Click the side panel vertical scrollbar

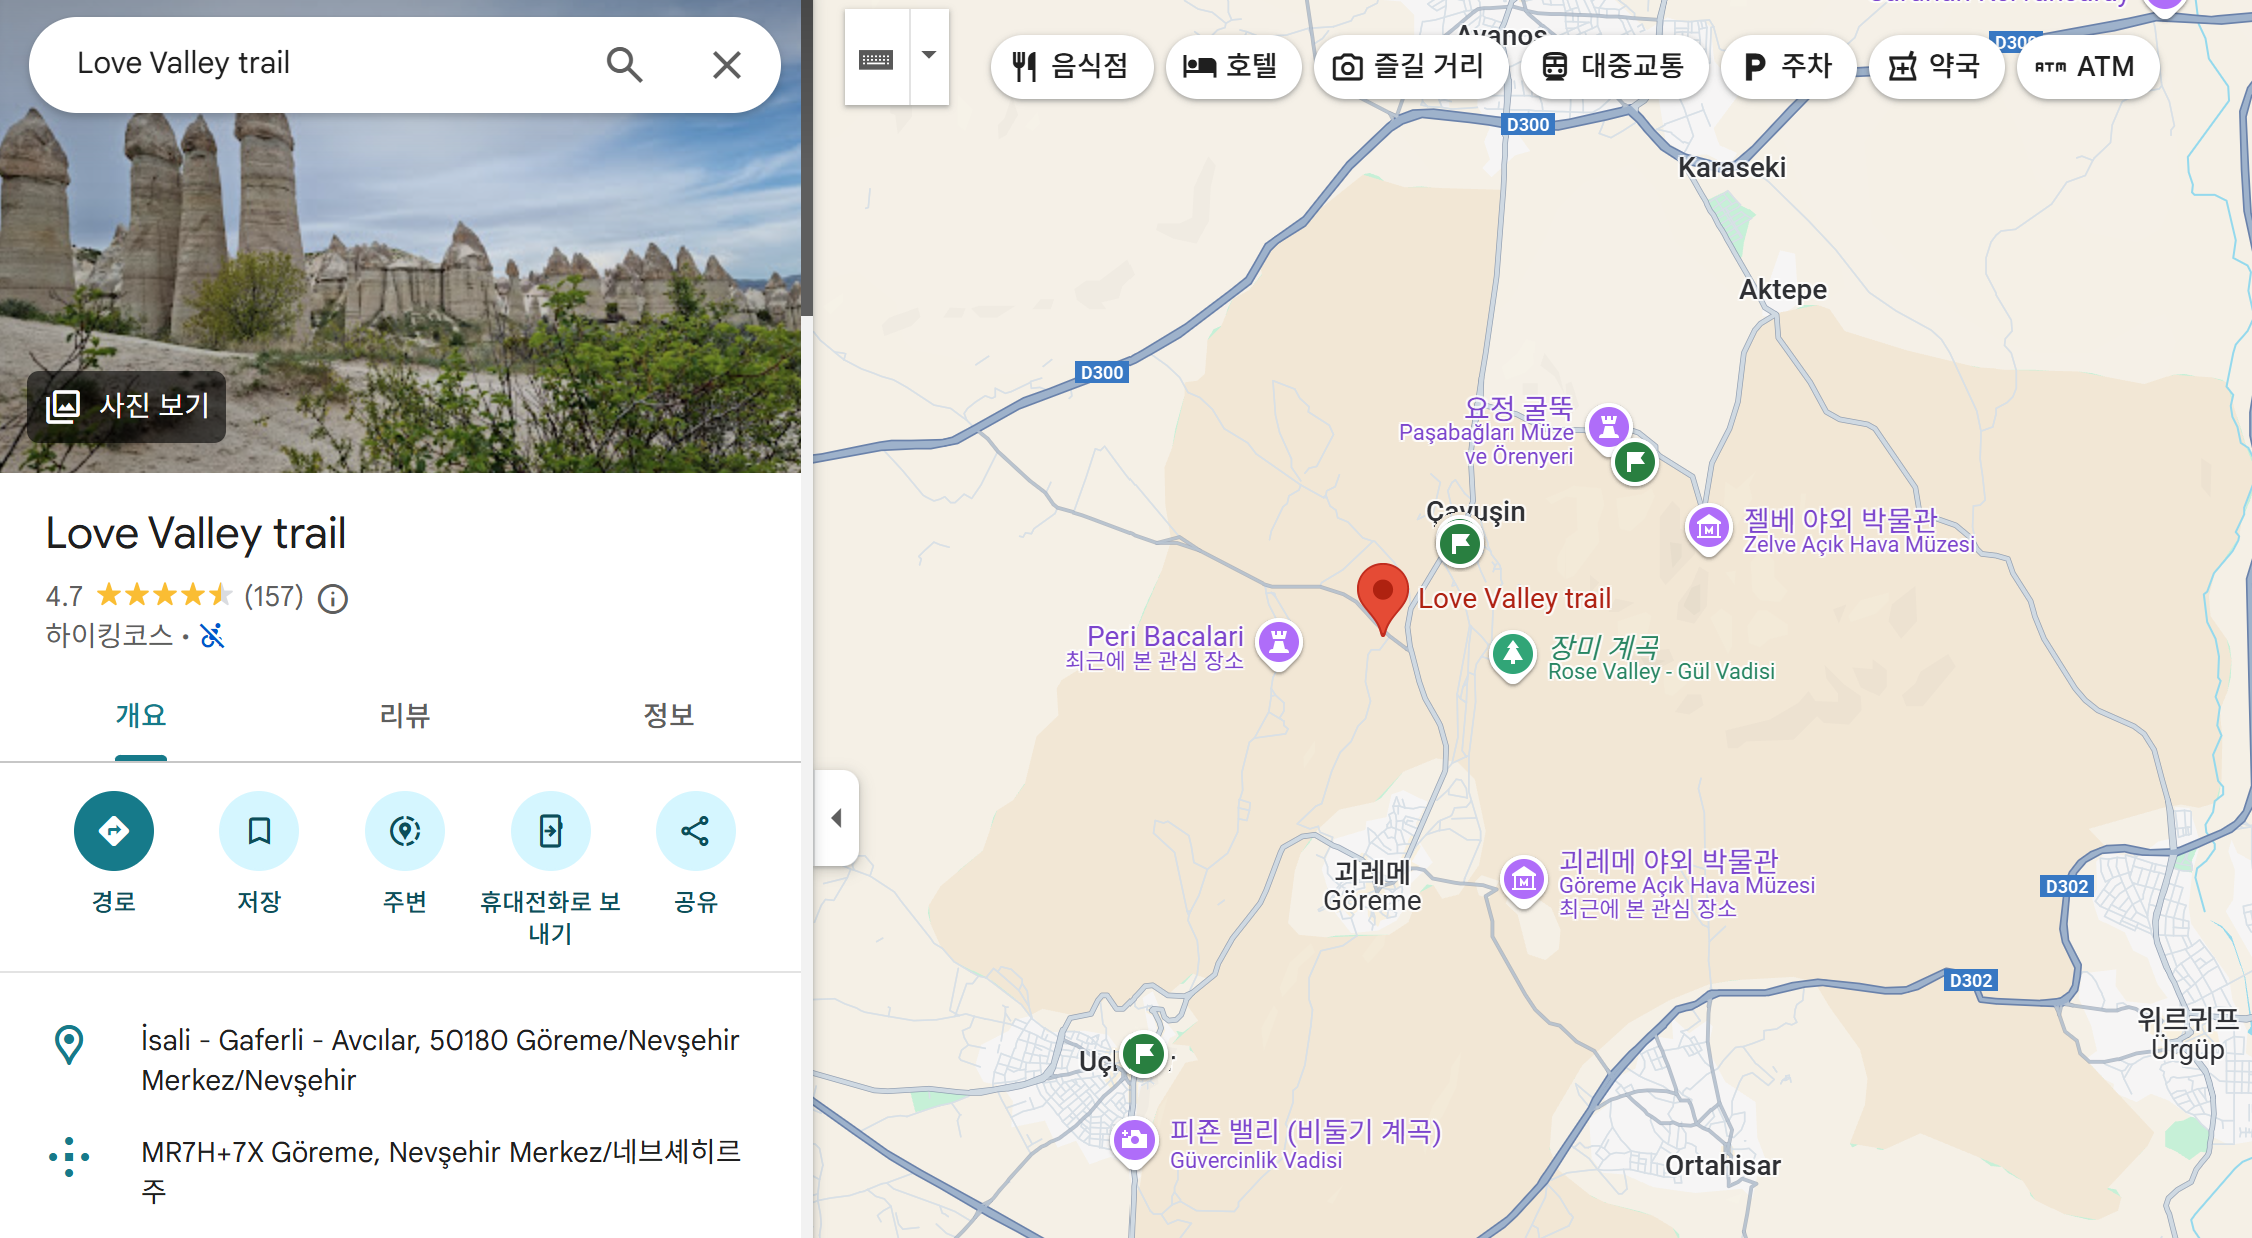(x=806, y=160)
